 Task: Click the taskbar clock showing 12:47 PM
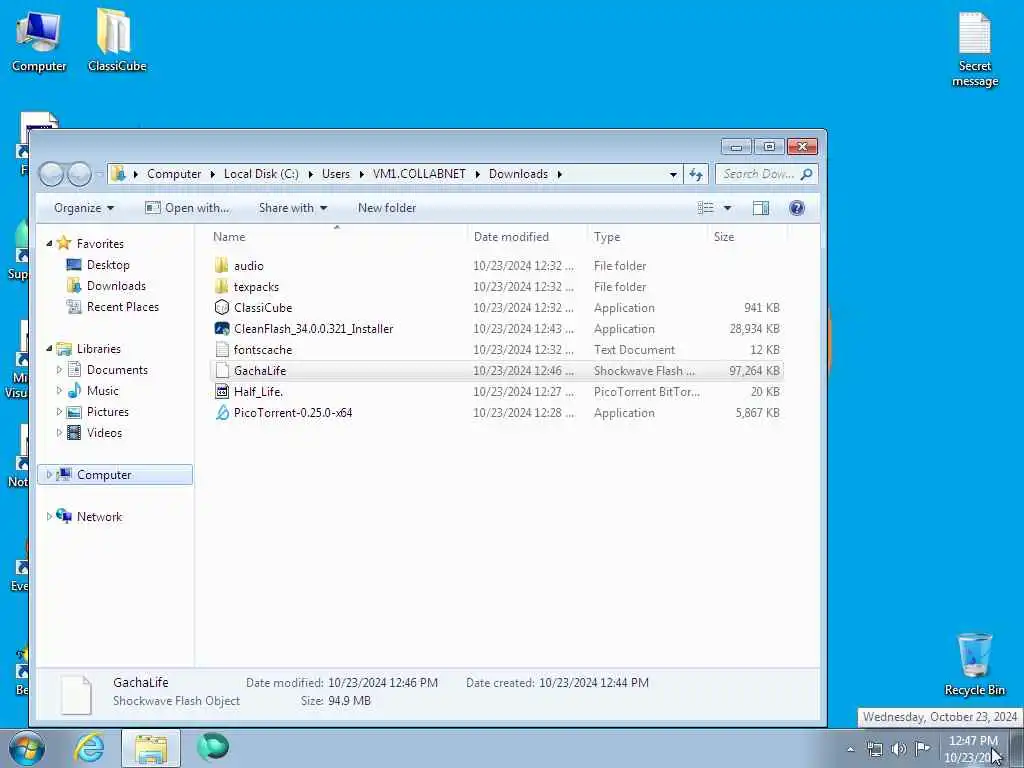point(973,749)
